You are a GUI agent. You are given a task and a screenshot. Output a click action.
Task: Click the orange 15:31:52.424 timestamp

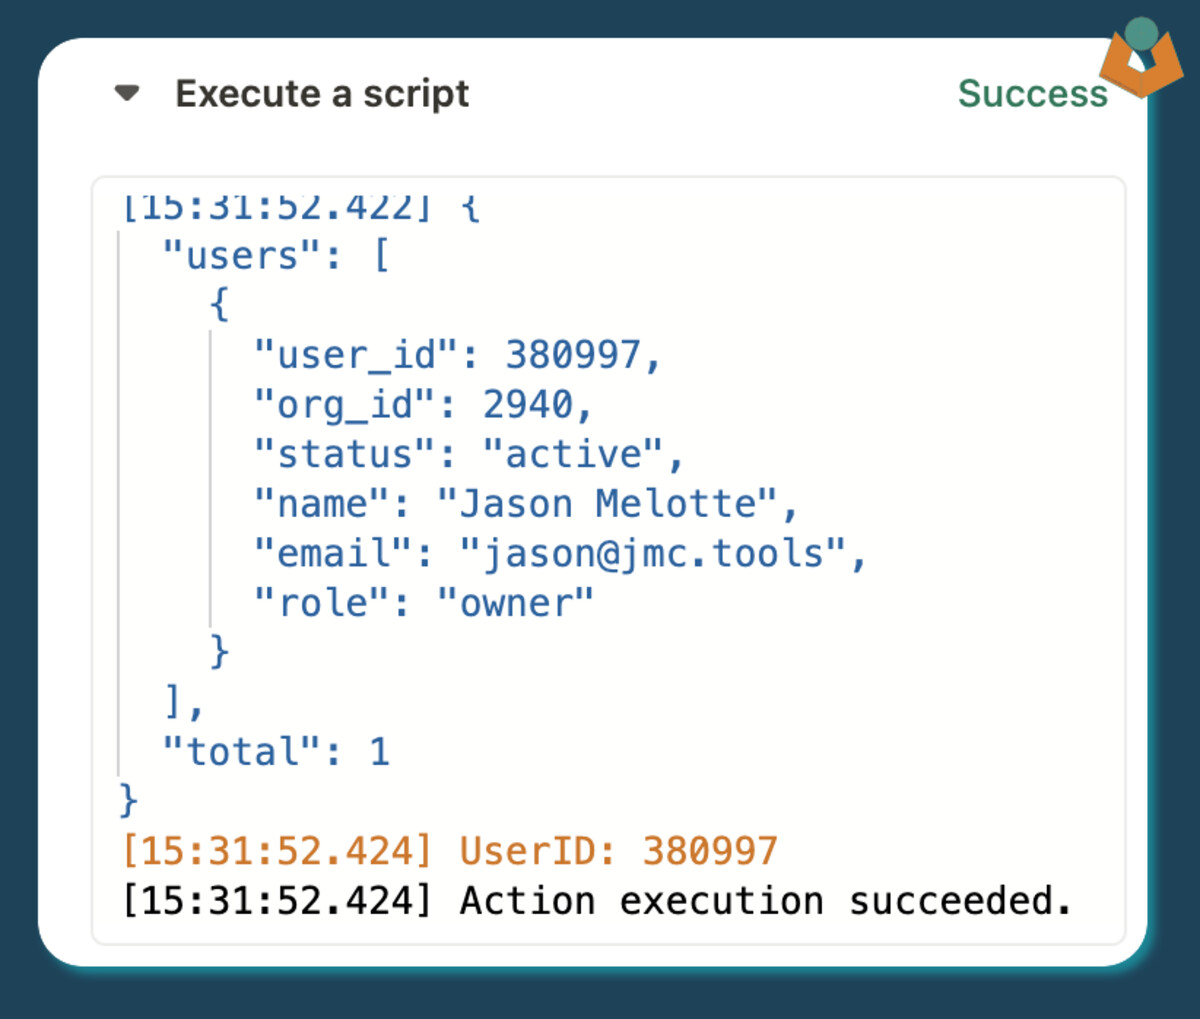277,851
